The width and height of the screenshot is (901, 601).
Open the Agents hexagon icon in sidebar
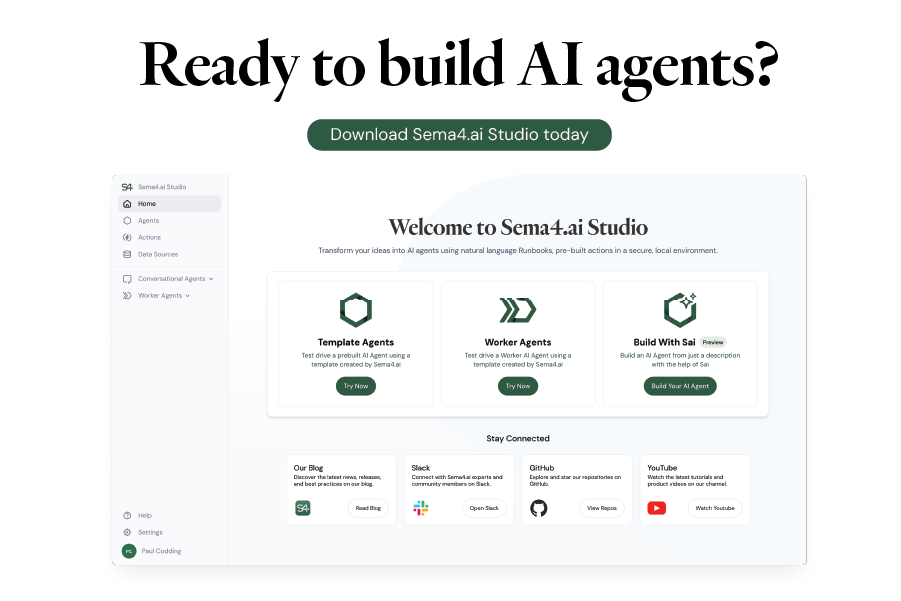pos(127,221)
